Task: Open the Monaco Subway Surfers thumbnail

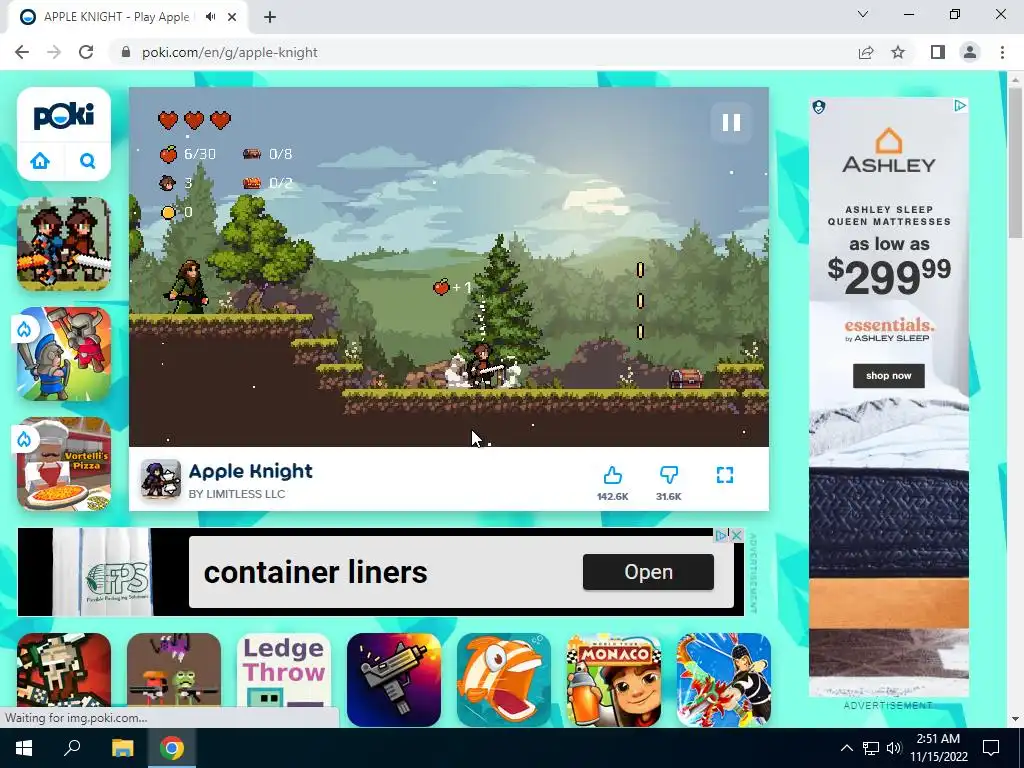Action: [614, 679]
